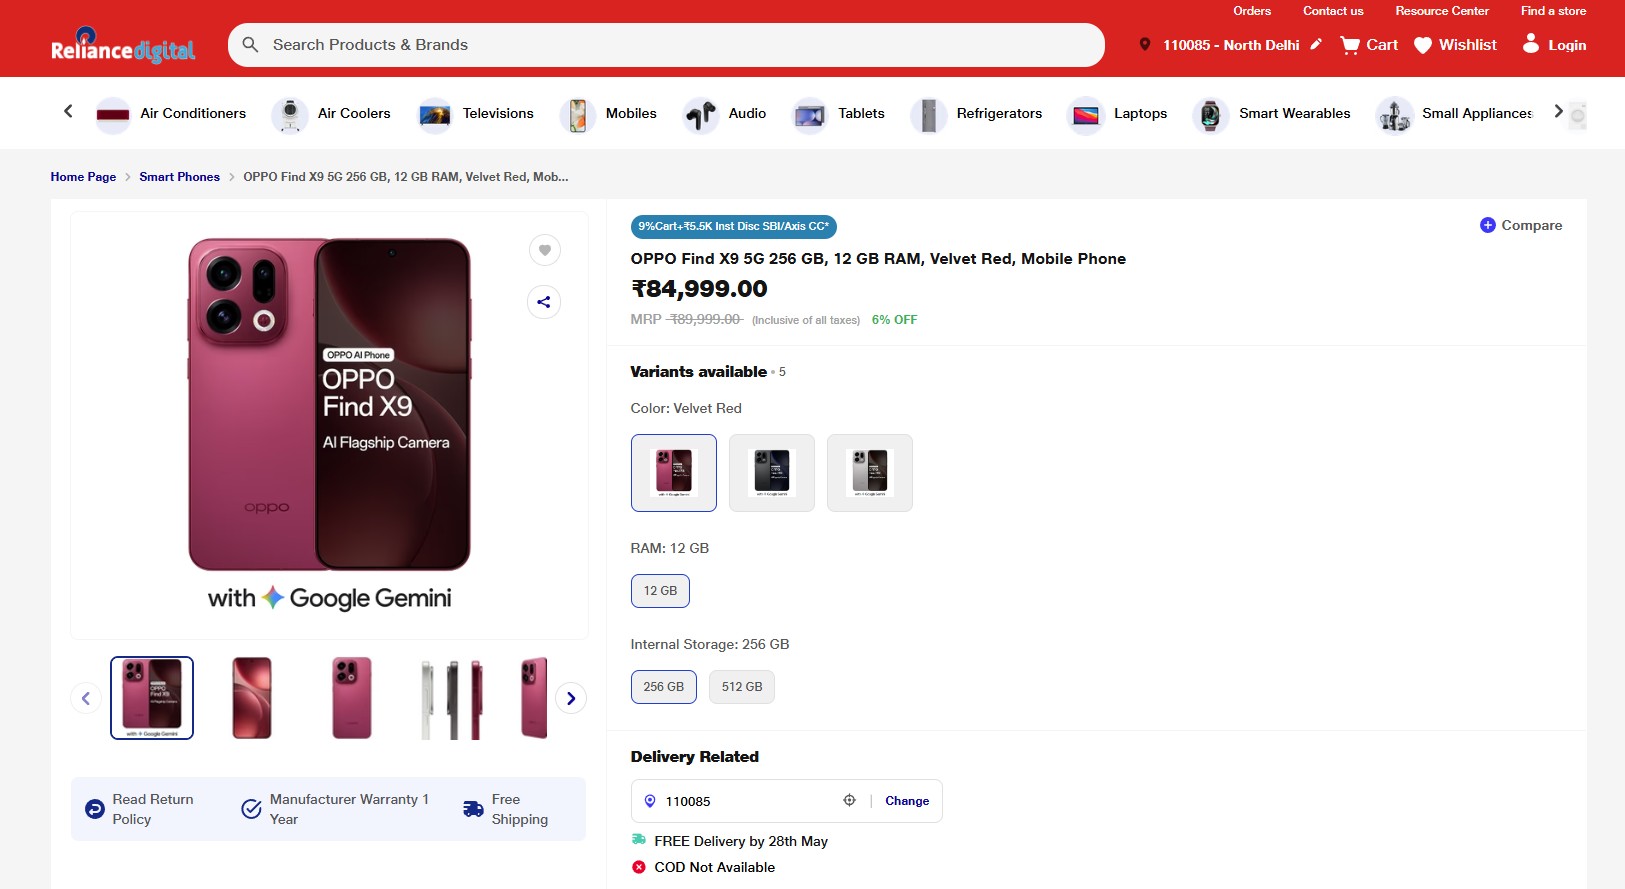Image resolution: width=1625 pixels, height=889 pixels.
Task: Go to Orders page
Action: [1252, 11]
